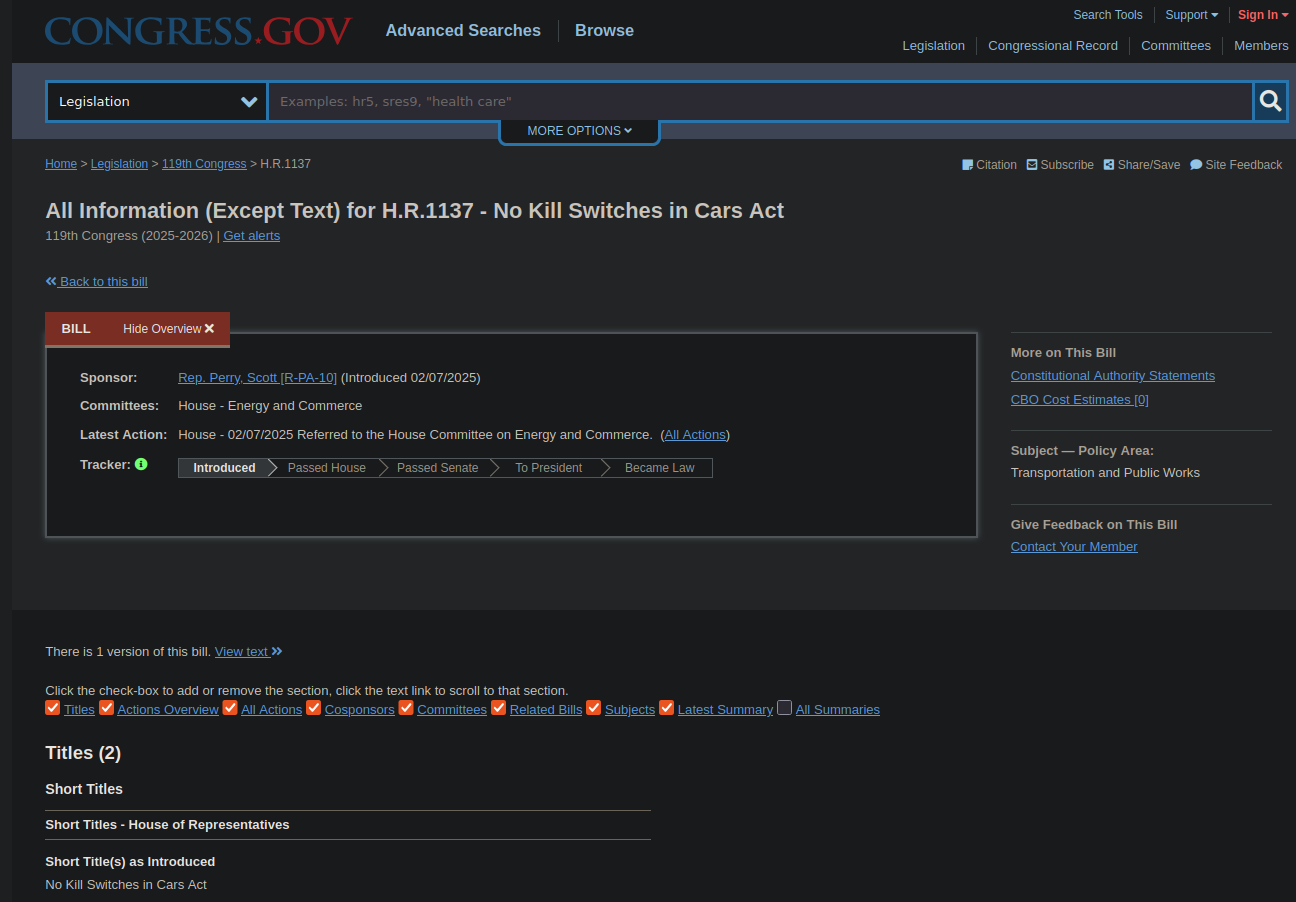The width and height of the screenshot is (1296, 902).
Task: Expand MORE OPTIONS under the search bar
Action: pos(579,131)
